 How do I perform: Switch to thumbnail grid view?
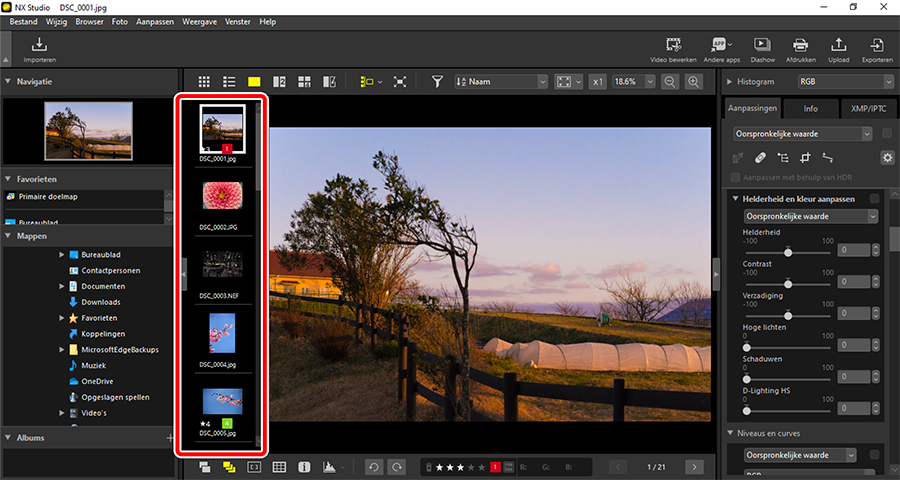pos(204,82)
